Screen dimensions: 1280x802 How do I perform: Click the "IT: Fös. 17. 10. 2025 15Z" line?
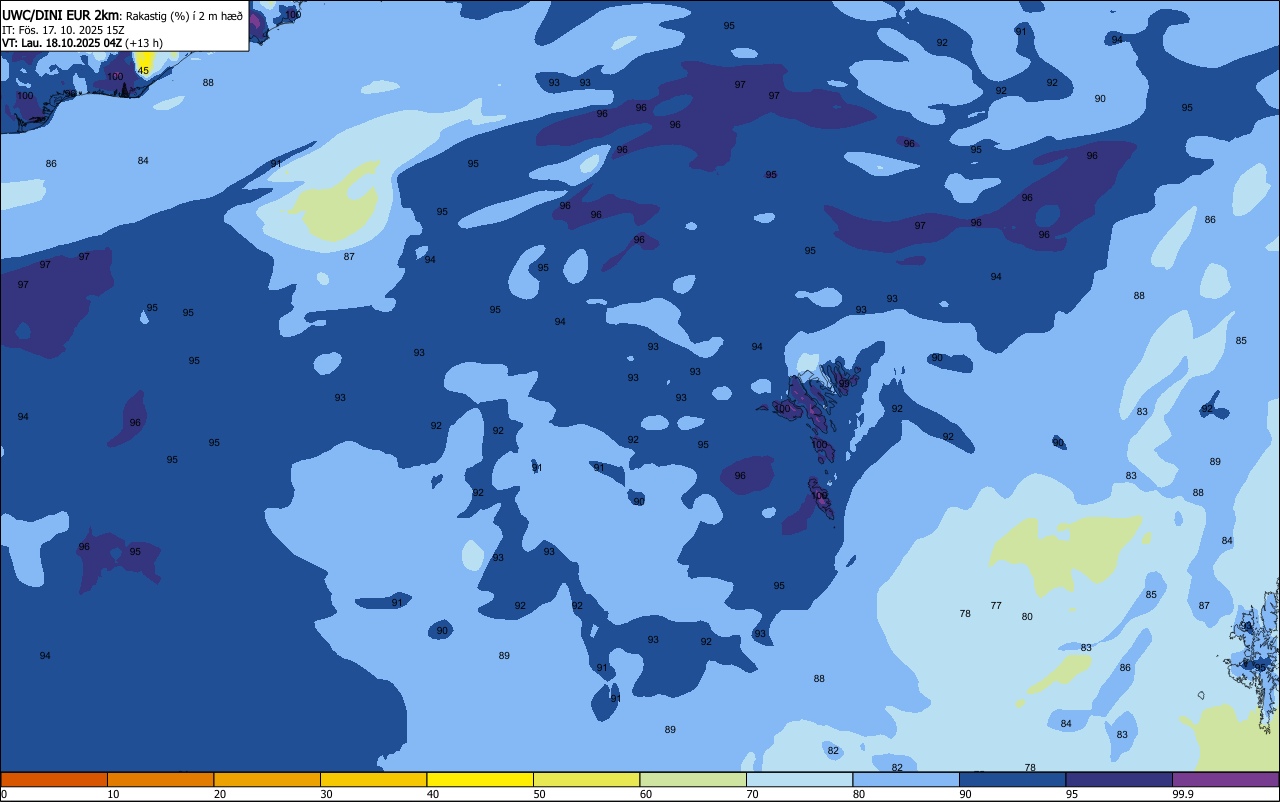pos(63,30)
